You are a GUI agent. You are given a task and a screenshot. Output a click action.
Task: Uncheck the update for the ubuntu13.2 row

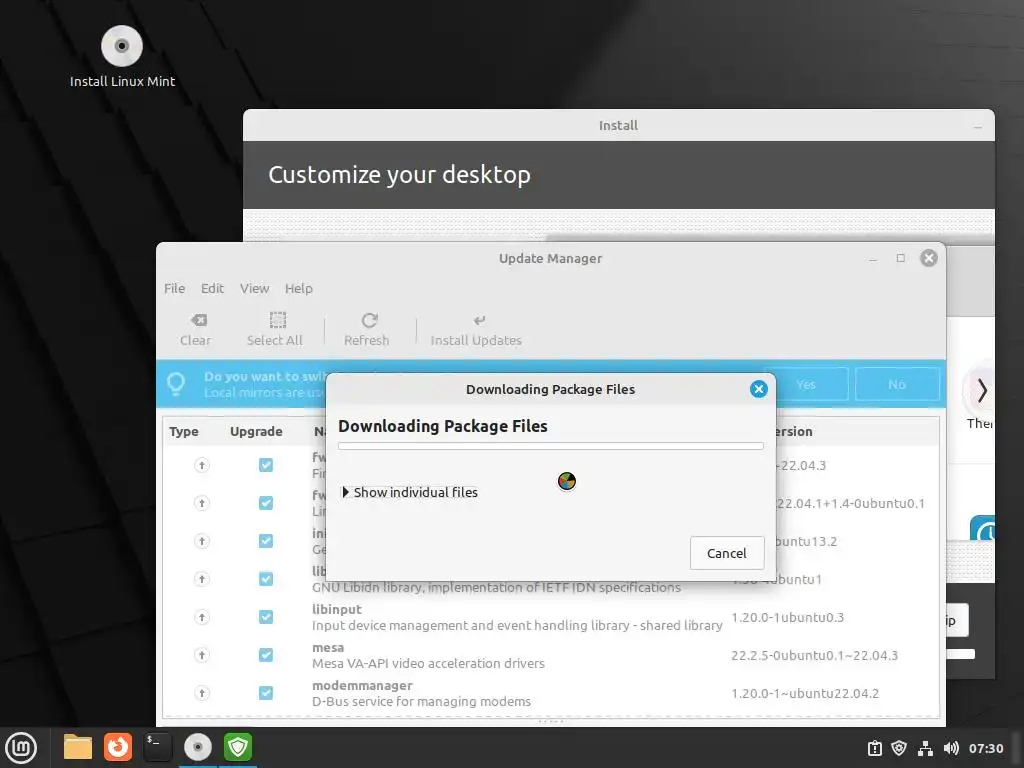[266, 541]
